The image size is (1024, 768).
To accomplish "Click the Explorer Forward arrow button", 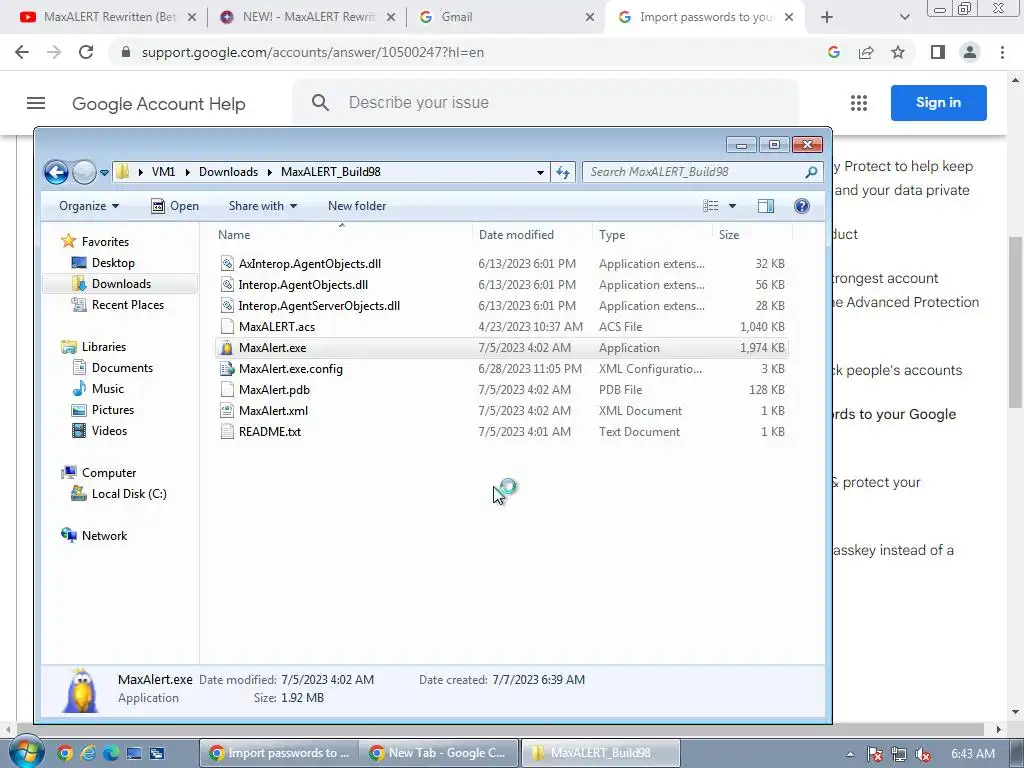I will point(84,172).
